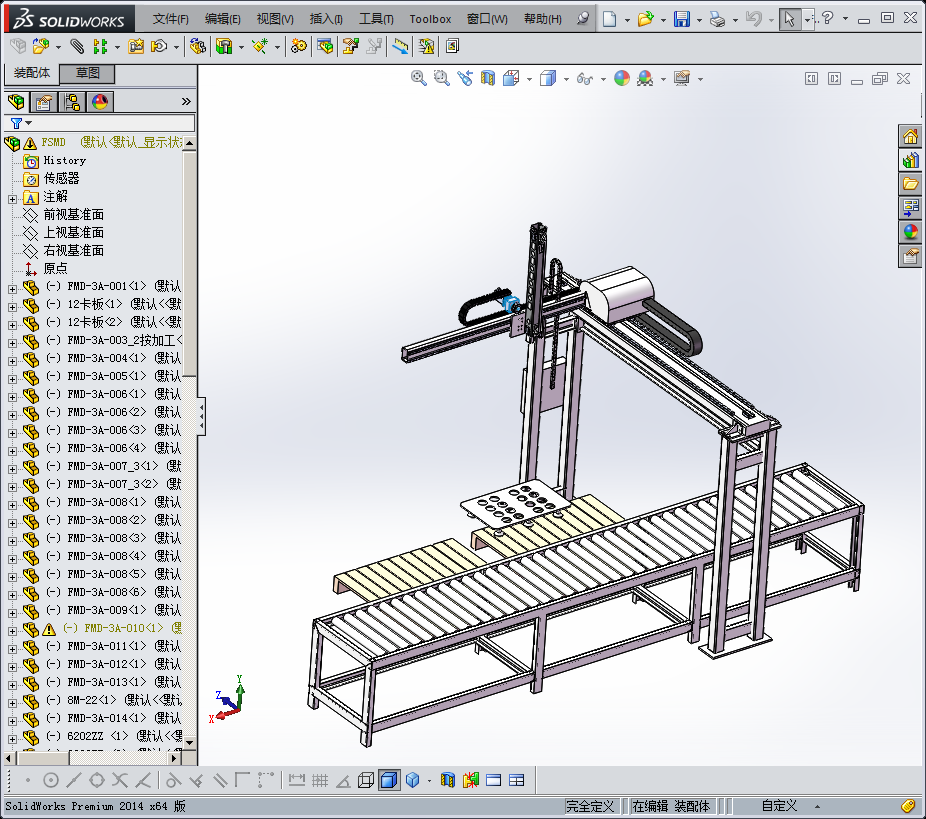926x819 pixels.
Task: Switch to the 草图 tab
Action: (87, 73)
